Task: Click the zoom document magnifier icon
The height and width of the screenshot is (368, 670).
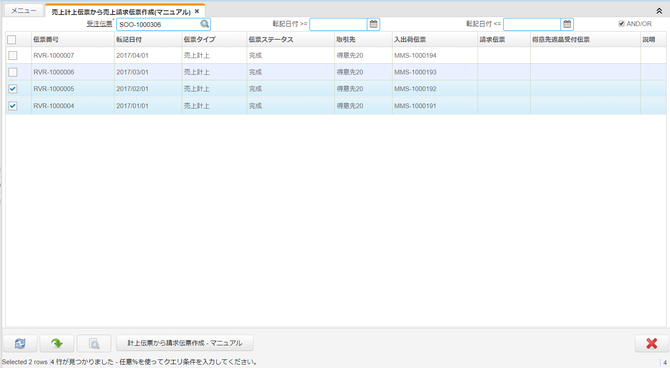Action: (x=94, y=343)
